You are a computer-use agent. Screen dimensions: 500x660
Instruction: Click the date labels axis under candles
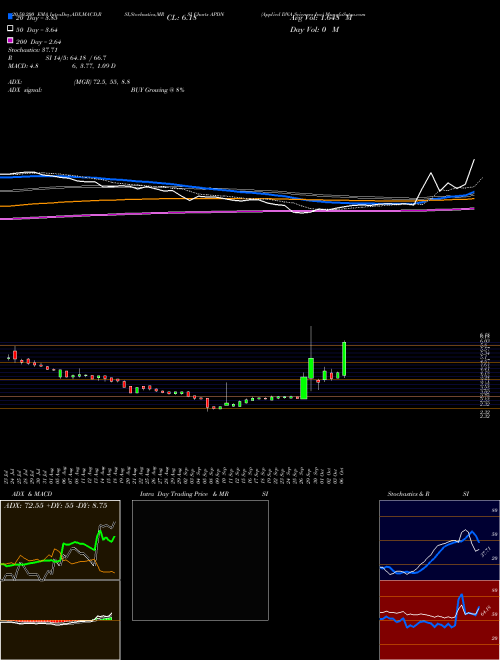tap(176, 475)
